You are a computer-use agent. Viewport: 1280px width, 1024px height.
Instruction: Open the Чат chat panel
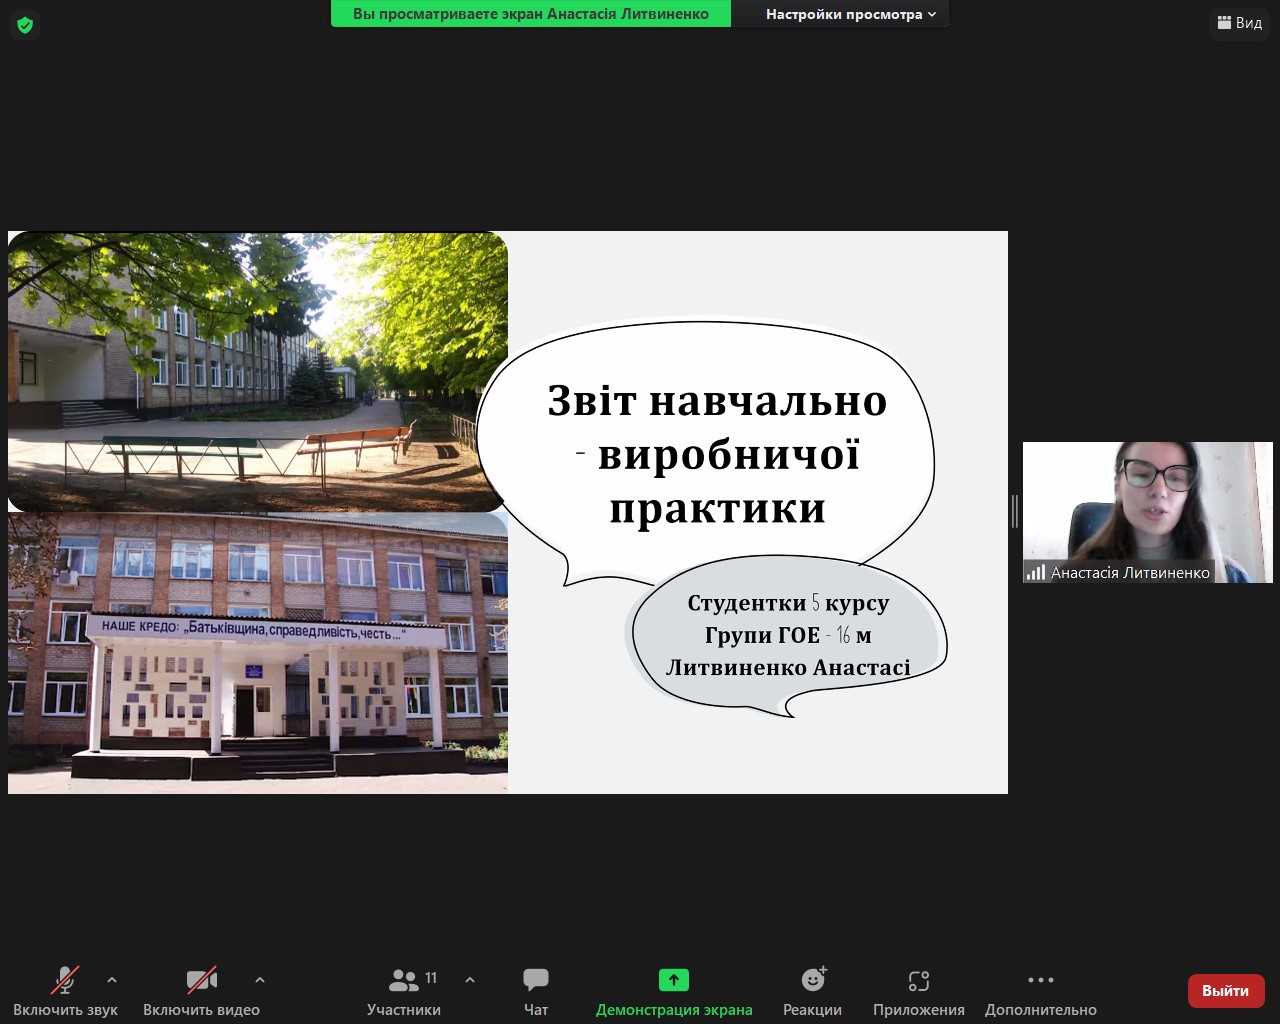(x=536, y=990)
